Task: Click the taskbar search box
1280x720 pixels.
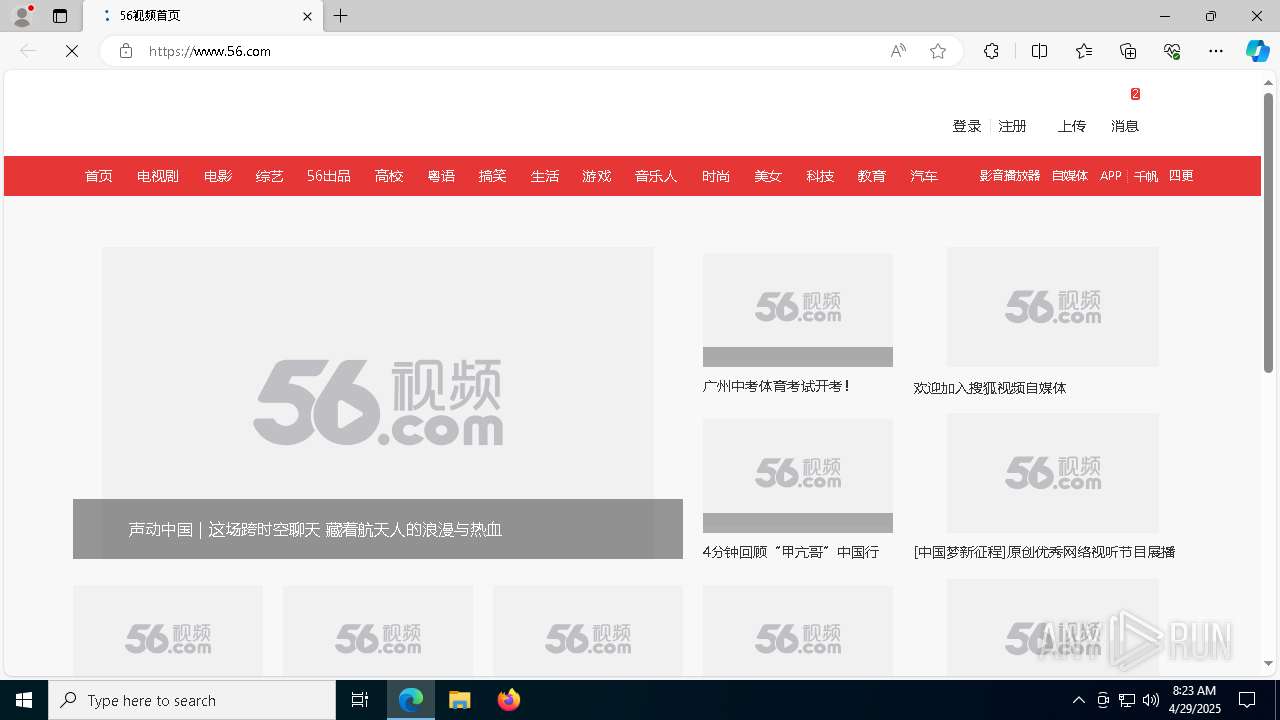Action: 192,700
